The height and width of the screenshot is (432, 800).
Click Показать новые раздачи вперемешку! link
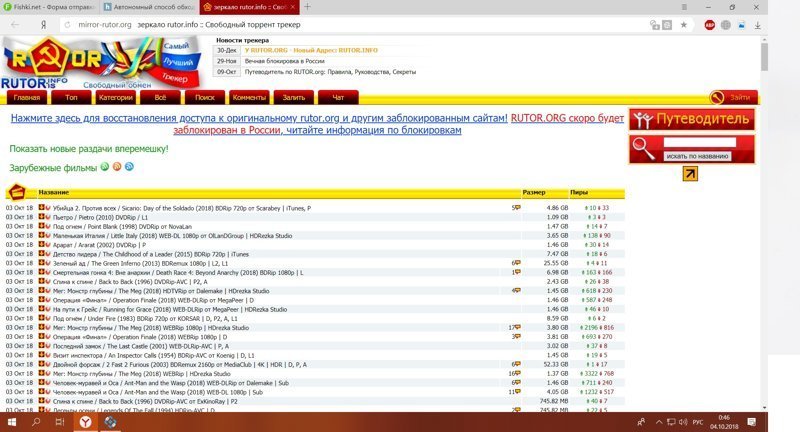click(x=89, y=149)
